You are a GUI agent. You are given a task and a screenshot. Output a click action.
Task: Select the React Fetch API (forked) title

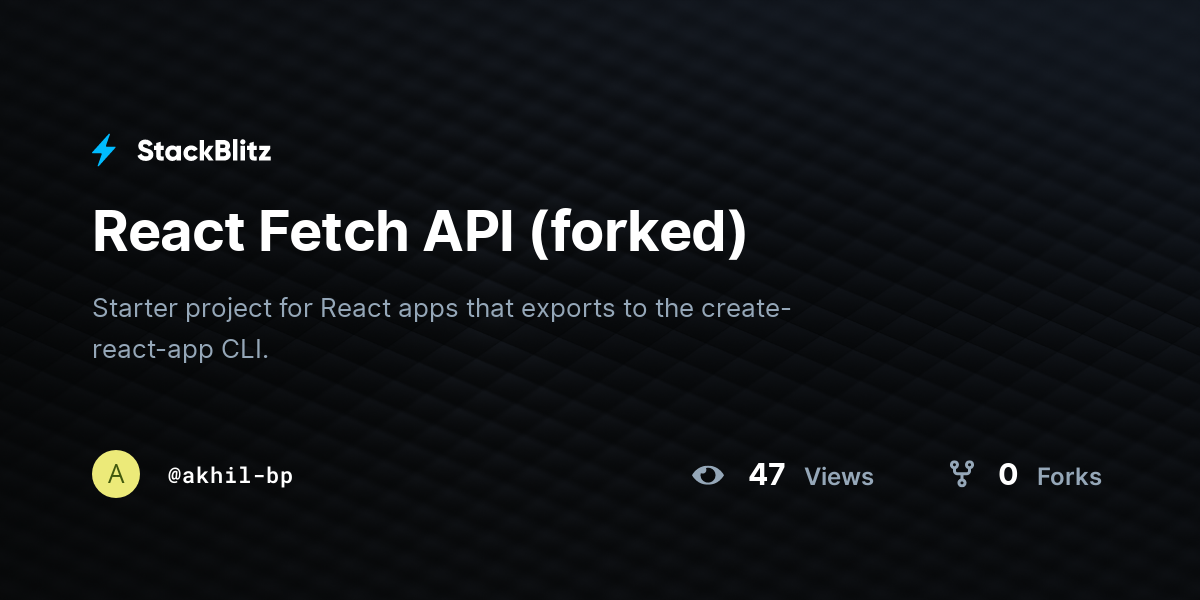coord(420,232)
